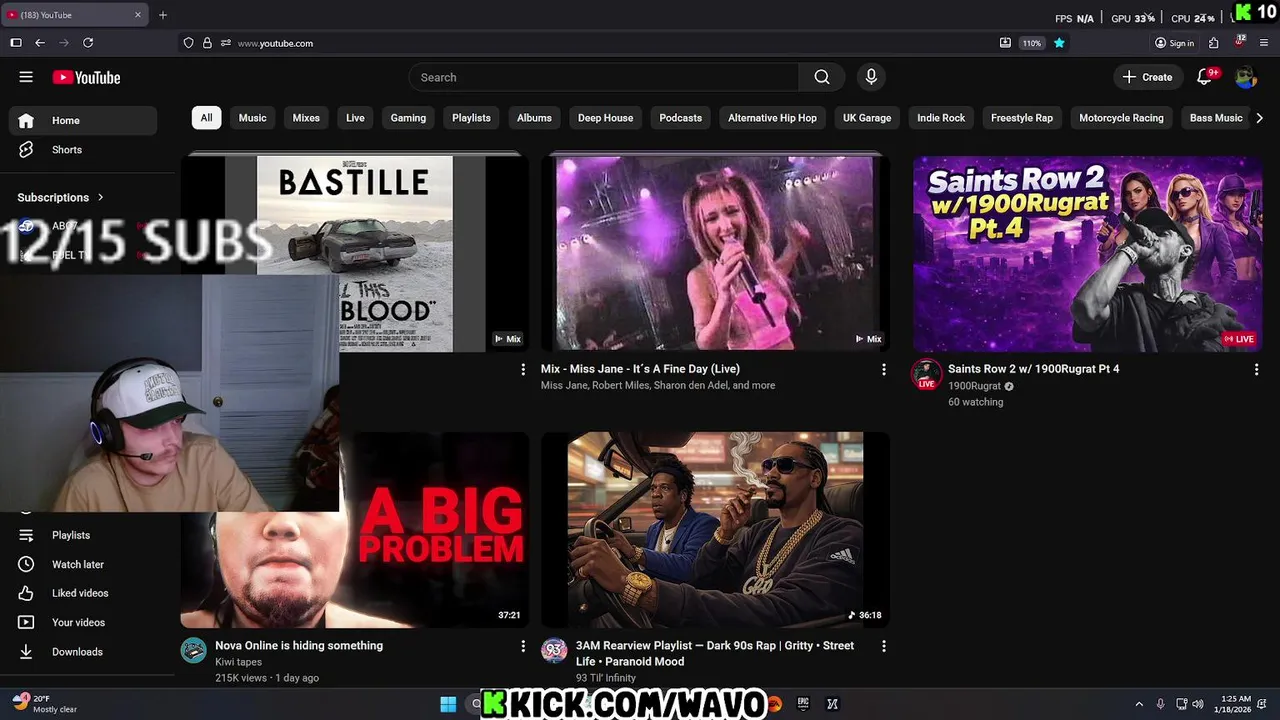Screen dimensions: 1280x720
Task: Visit the Kiwi tapes channel name
Action: pyautogui.click(x=238, y=662)
